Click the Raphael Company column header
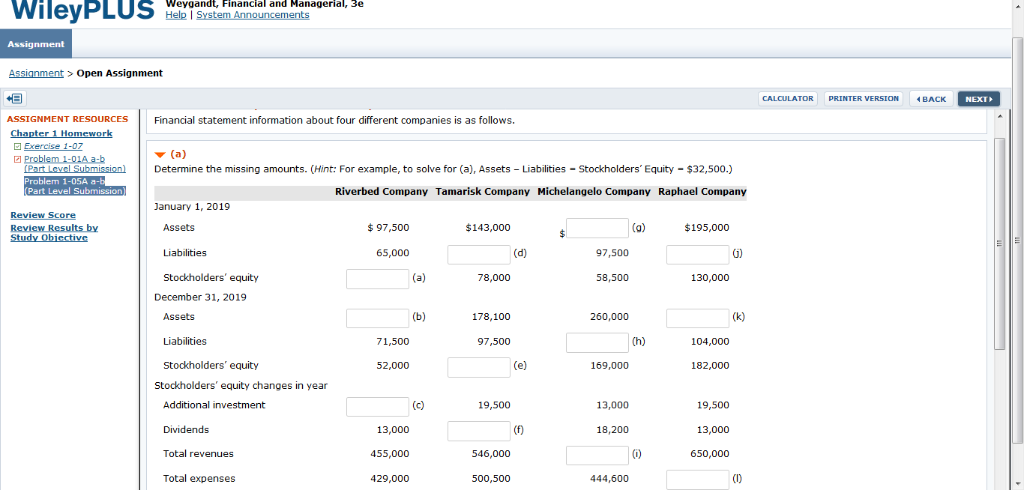 702,191
